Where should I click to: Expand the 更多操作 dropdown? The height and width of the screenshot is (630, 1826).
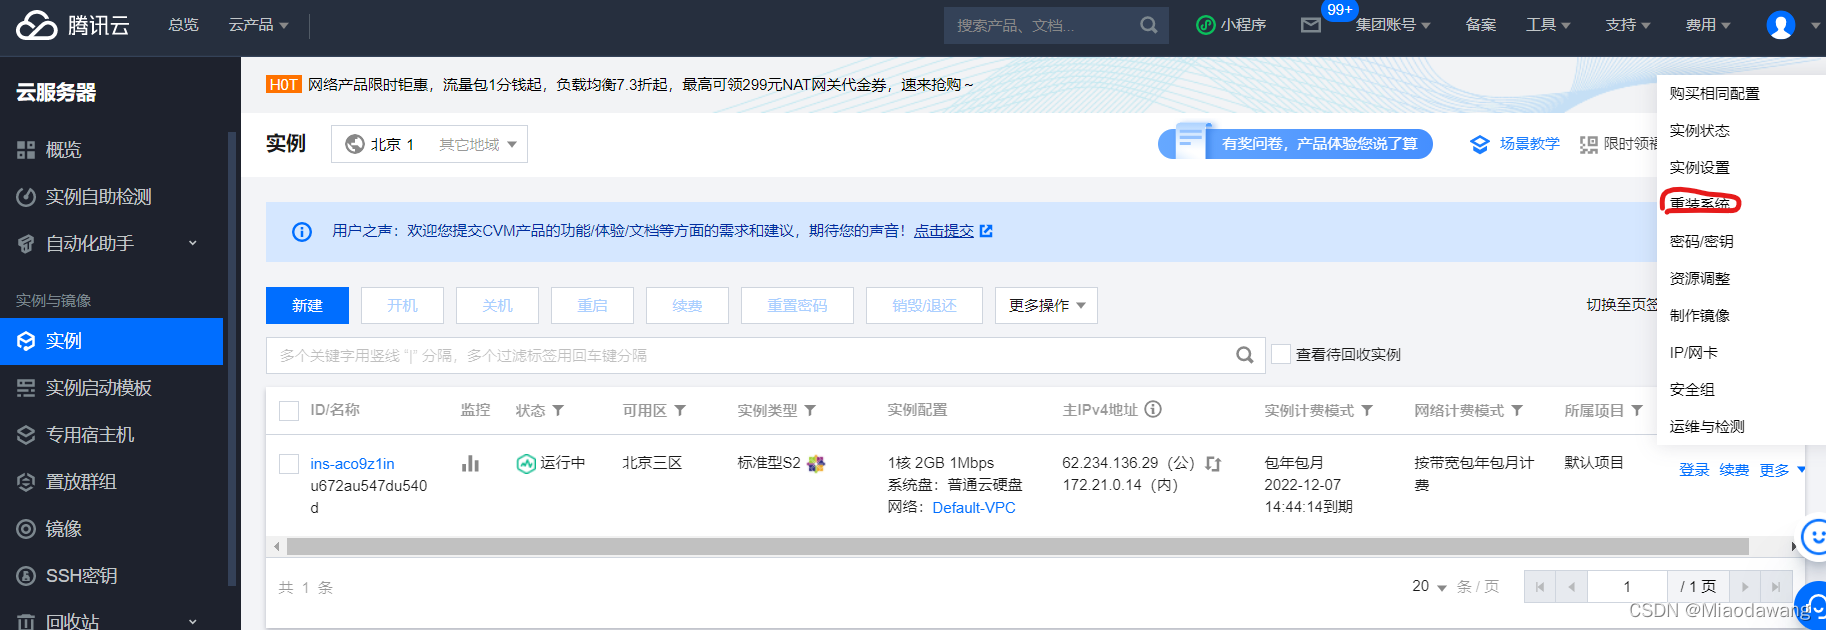pos(1046,305)
